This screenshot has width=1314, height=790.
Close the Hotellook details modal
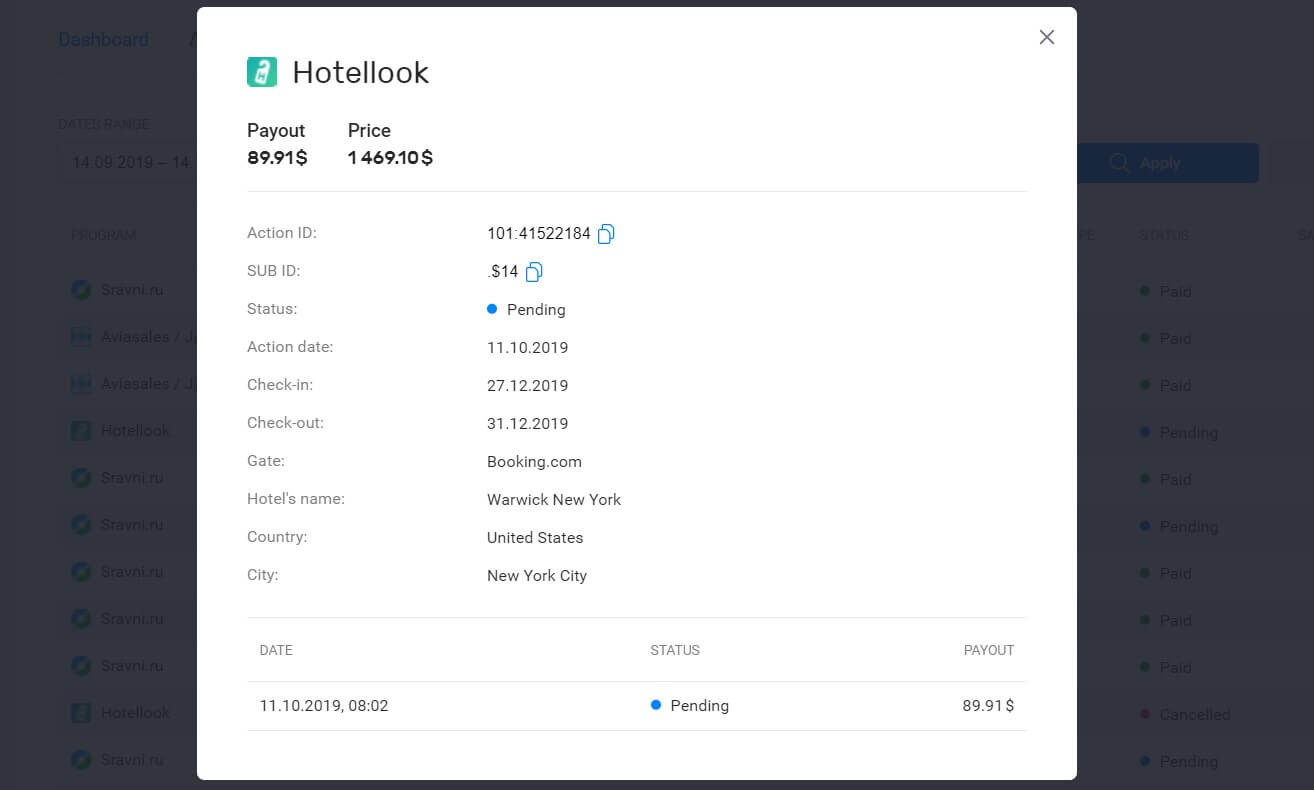[1046, 37]
